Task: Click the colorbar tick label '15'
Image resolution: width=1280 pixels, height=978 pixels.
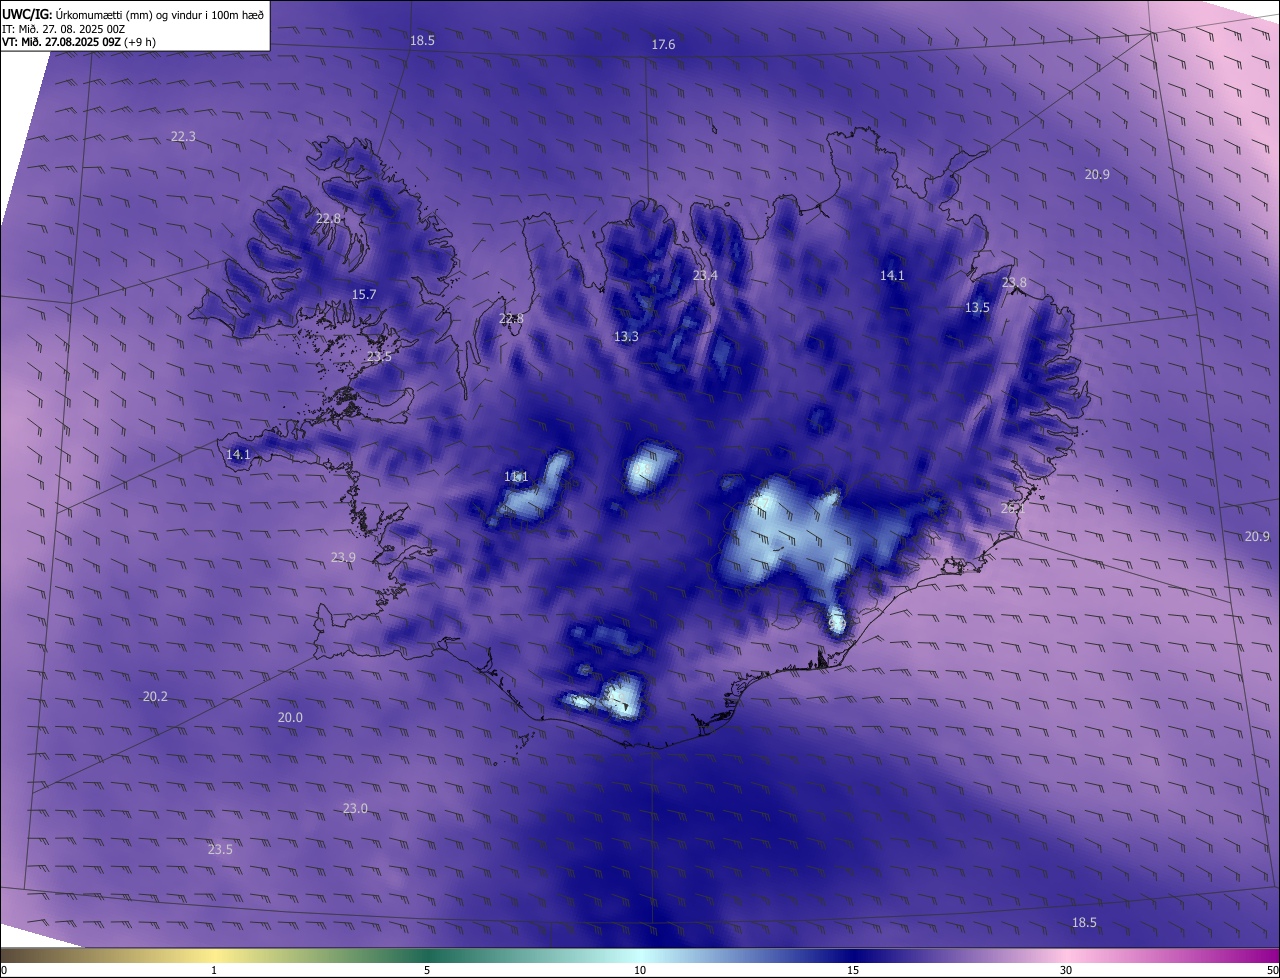Action: (x=853, y=971)
